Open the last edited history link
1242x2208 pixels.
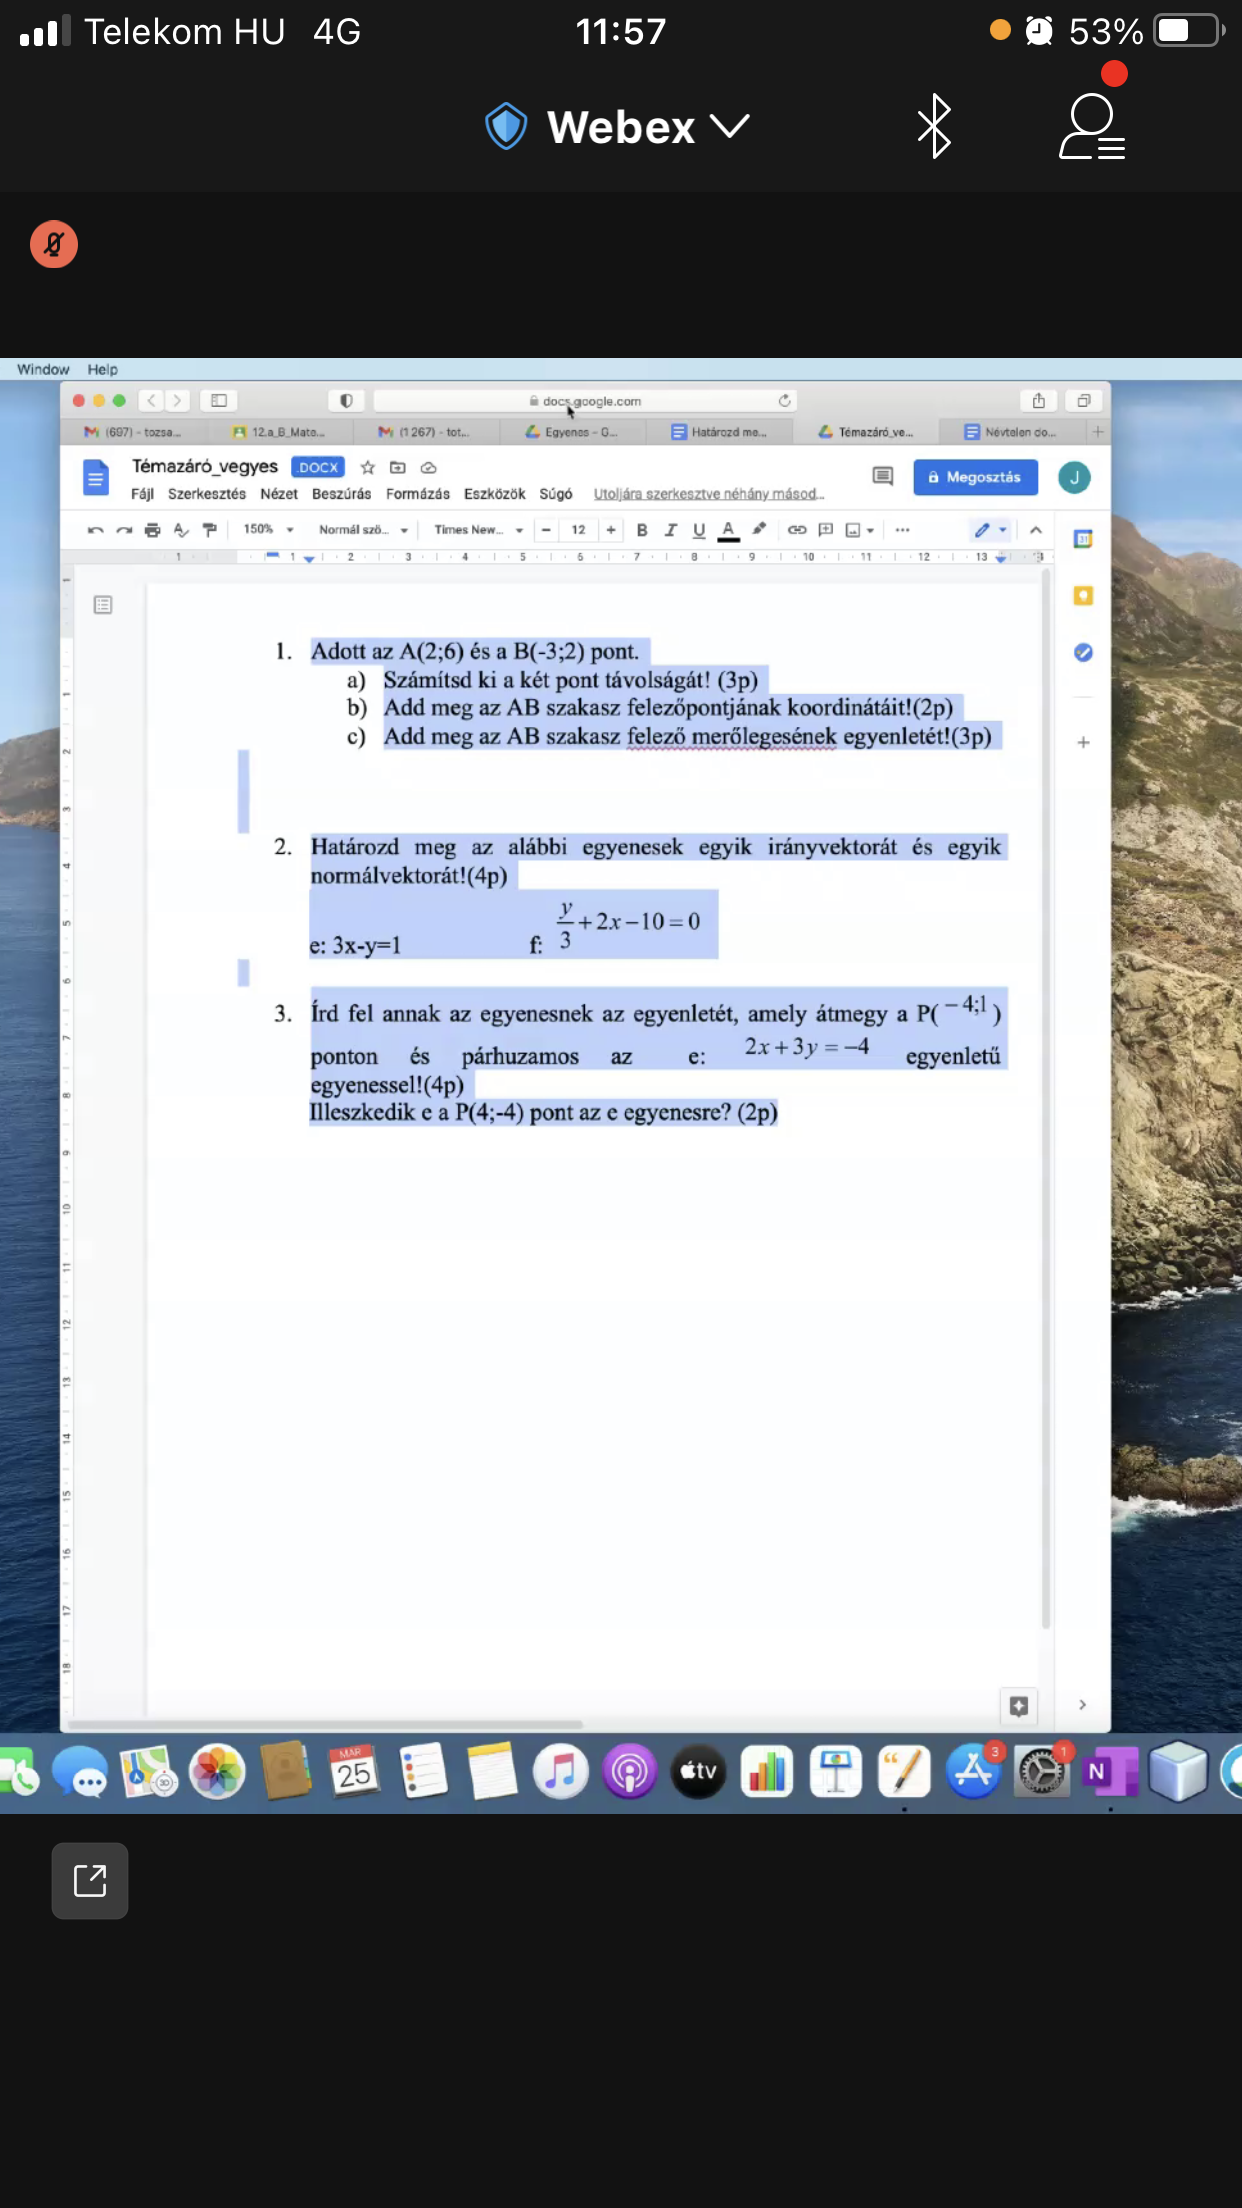point(708,494)
